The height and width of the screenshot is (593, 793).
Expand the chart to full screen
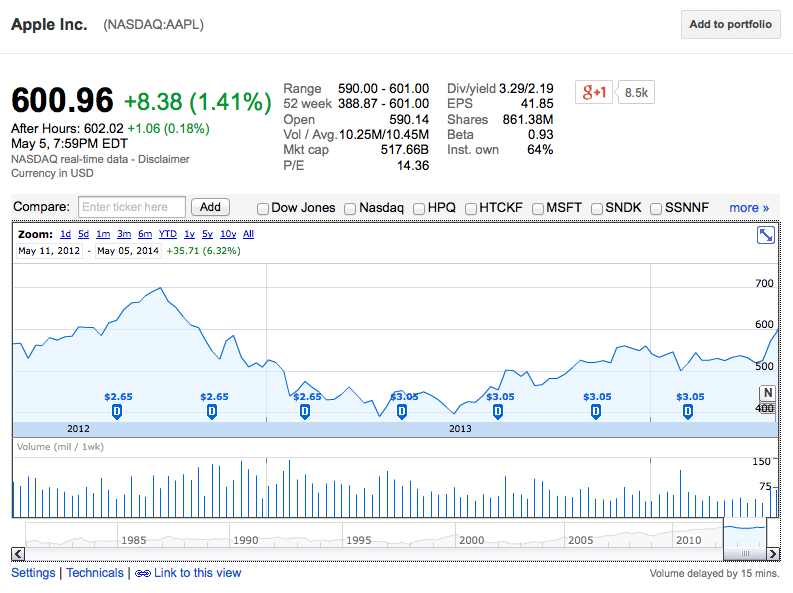click(x=765, y=235)
